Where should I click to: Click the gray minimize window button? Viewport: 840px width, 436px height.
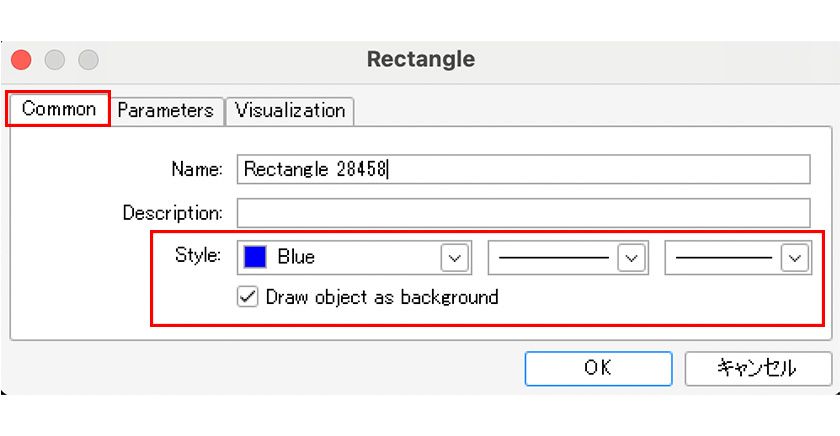(x=55, y=60)
